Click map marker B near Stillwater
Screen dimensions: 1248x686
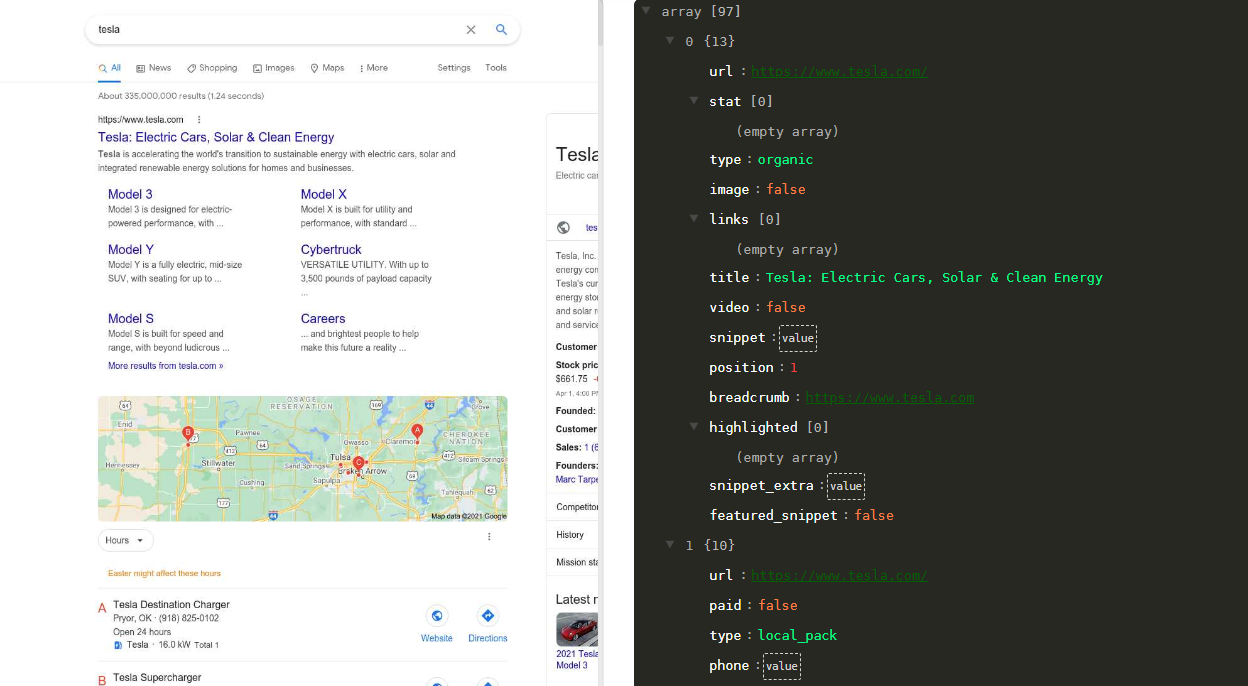click(x=187, y=433)
